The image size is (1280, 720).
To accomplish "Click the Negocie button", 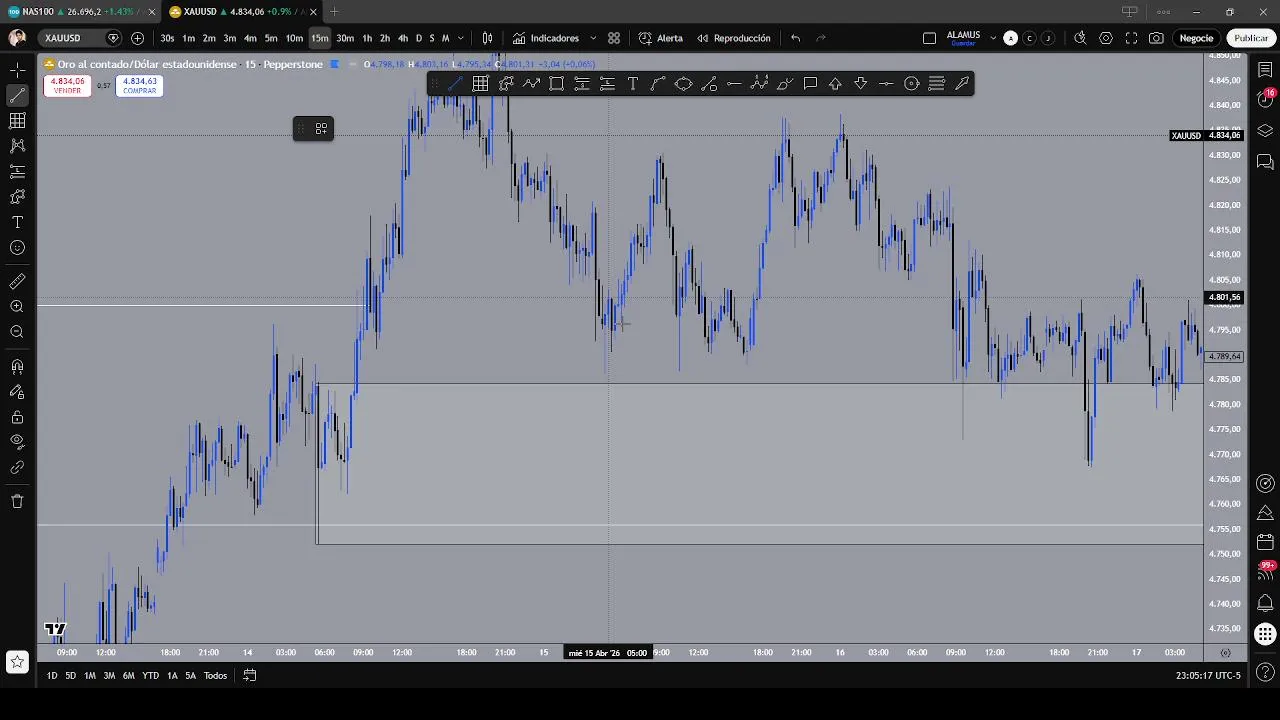I will coord(1196,38).
